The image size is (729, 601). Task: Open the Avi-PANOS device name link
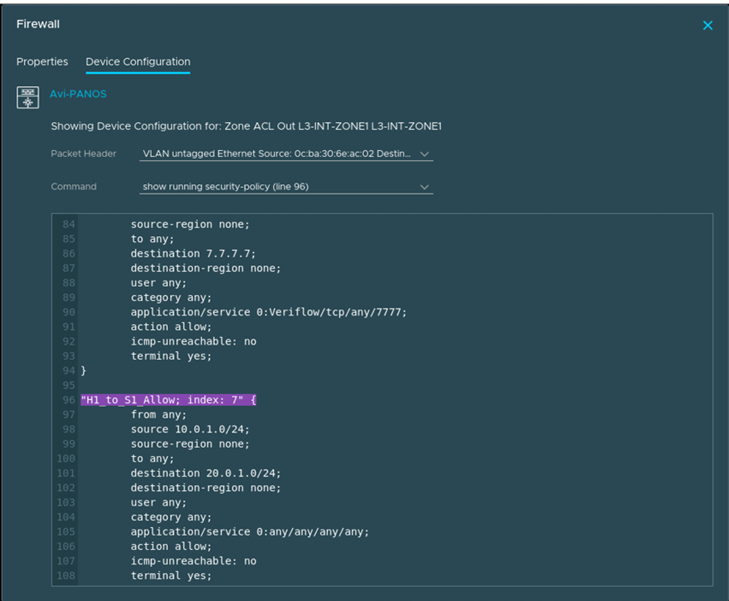click(78, 94)
